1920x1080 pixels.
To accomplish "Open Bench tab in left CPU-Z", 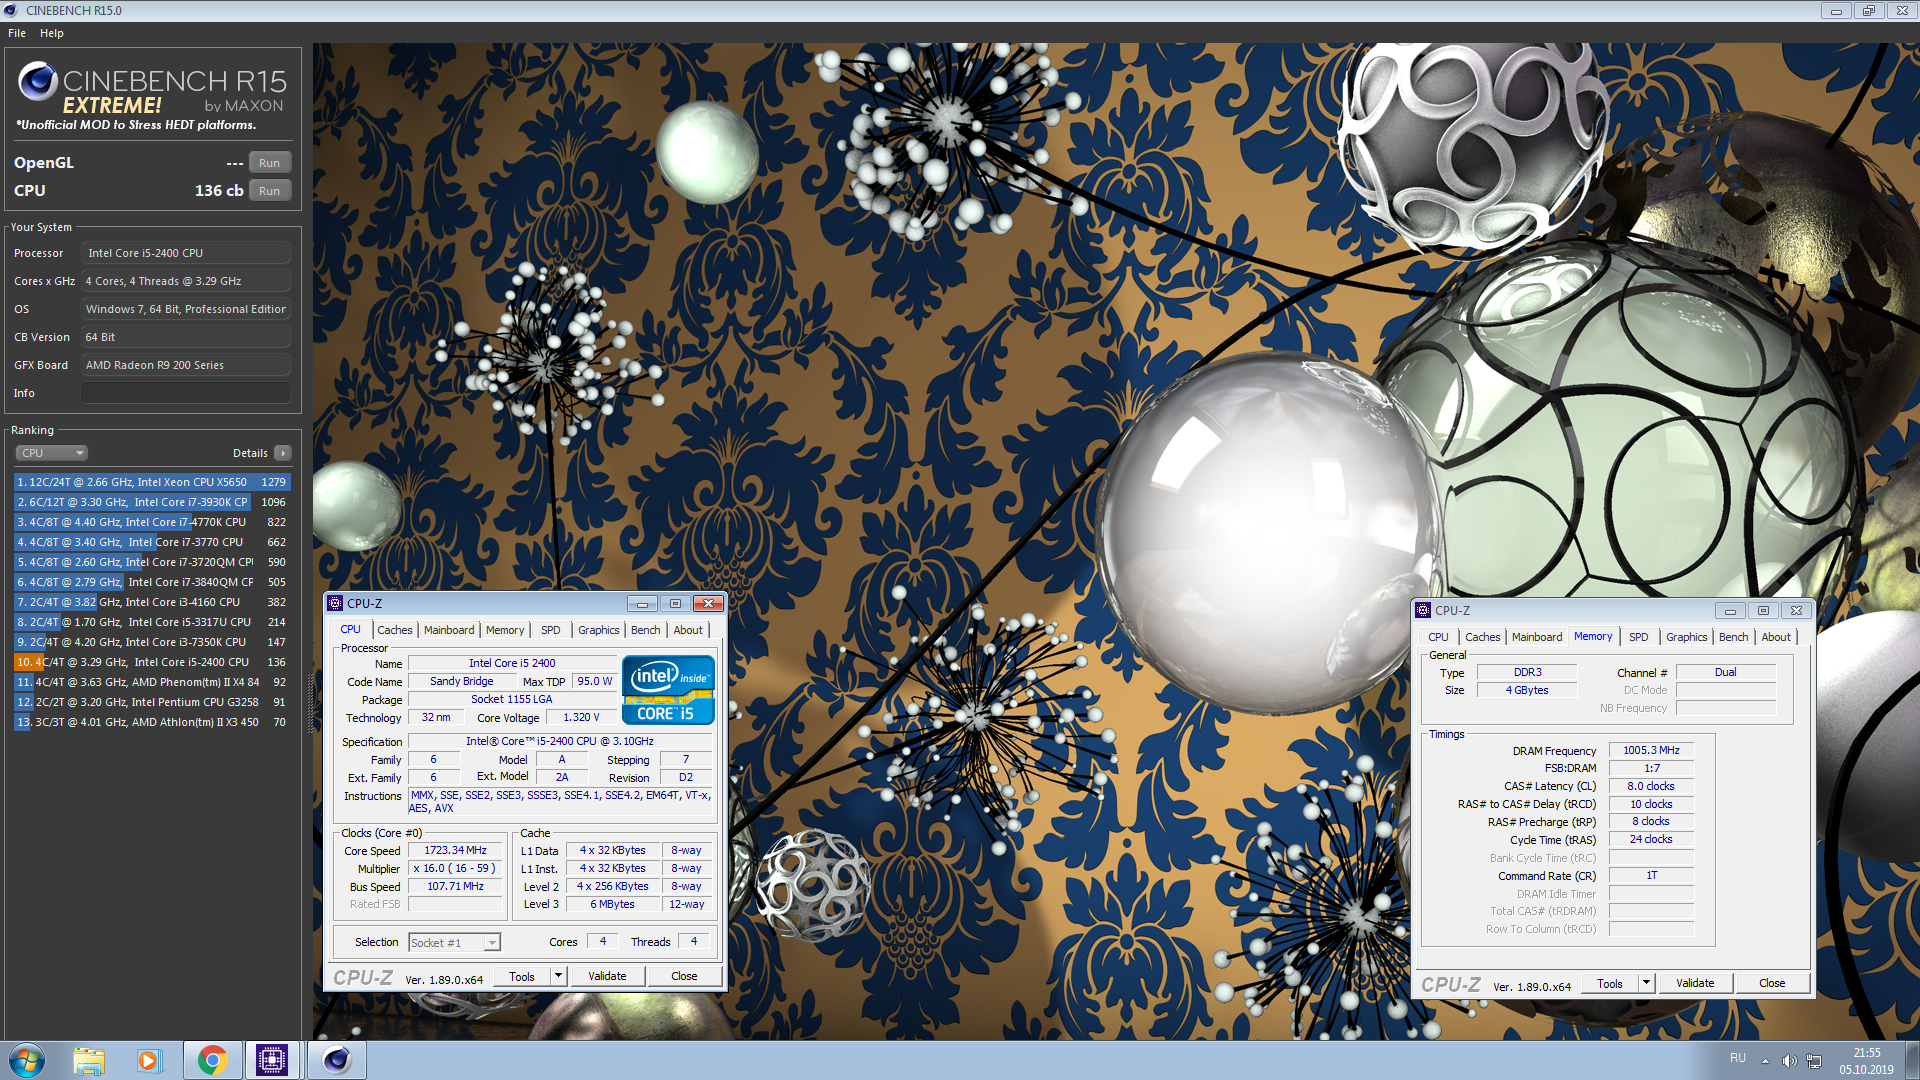I will [646, 630].
